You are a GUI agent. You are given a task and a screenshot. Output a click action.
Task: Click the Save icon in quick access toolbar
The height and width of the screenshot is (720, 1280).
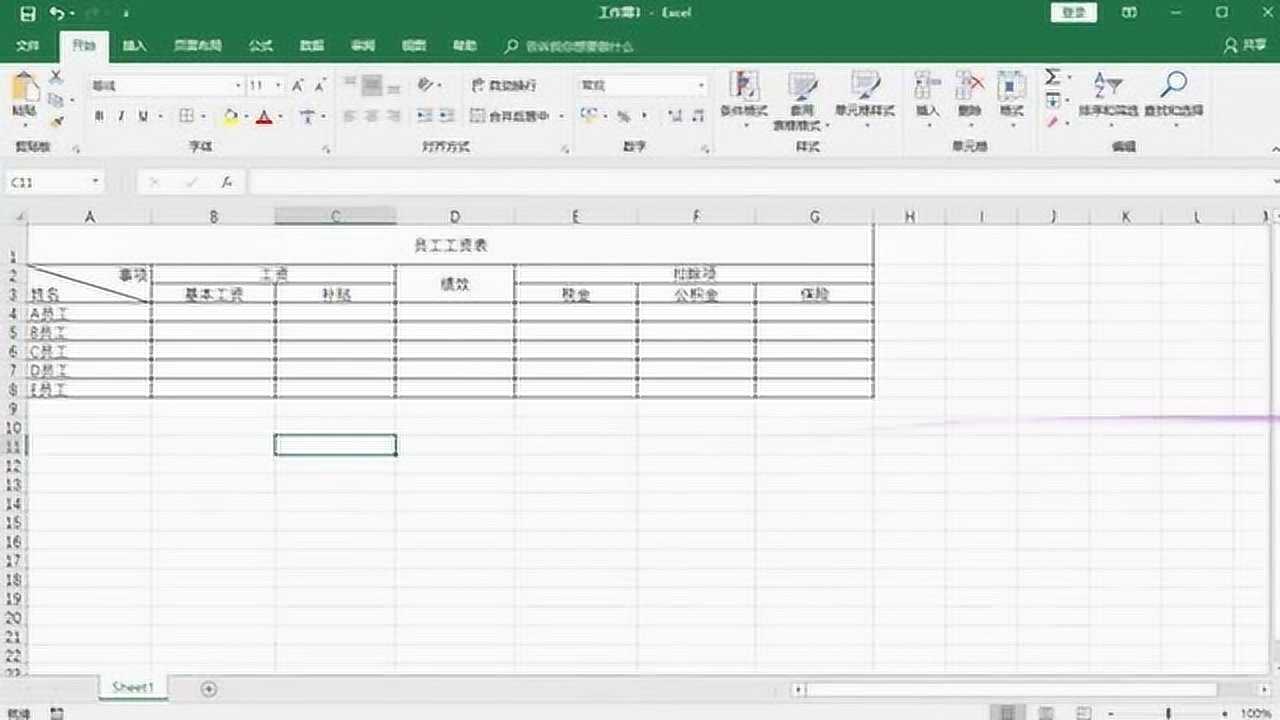click(x=28, y=14)
